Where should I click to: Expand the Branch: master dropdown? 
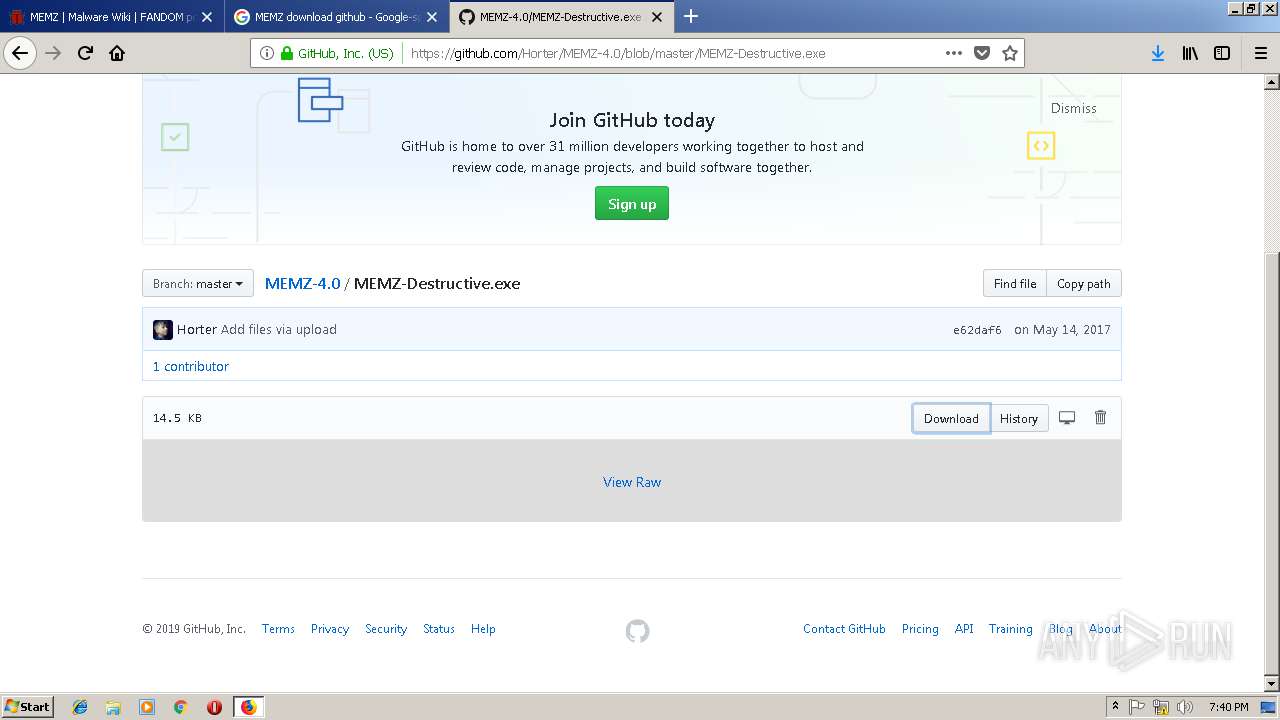point(198,283)
